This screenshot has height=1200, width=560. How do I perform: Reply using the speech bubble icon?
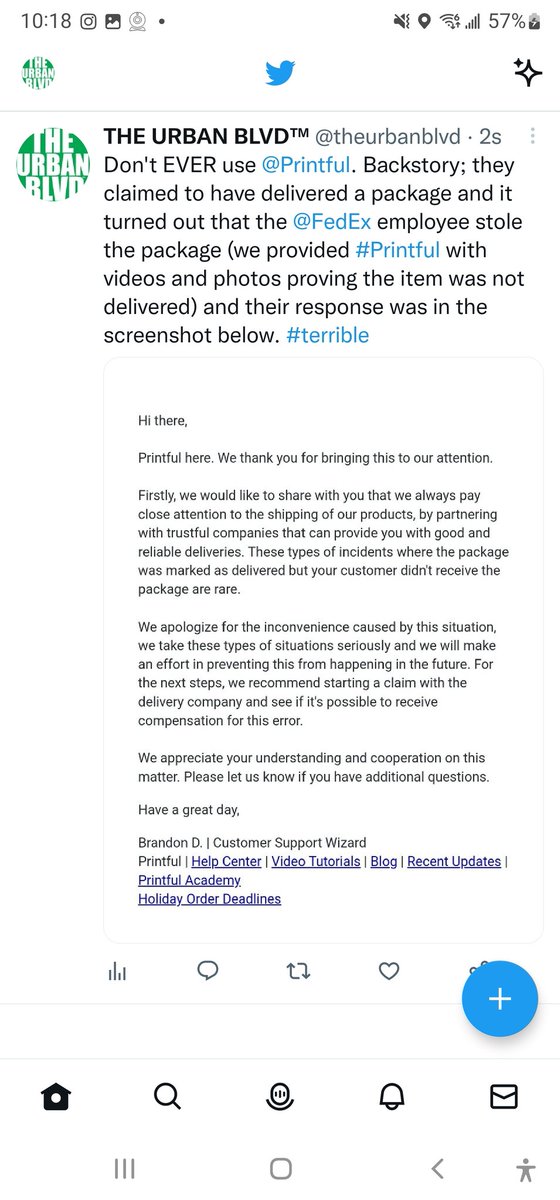[208, 970]
